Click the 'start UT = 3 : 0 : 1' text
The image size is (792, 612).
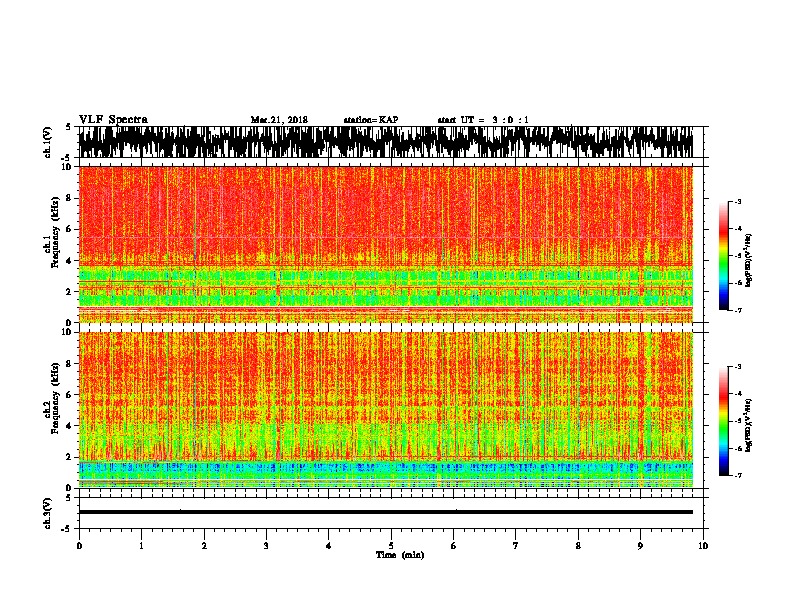[483, 120]
